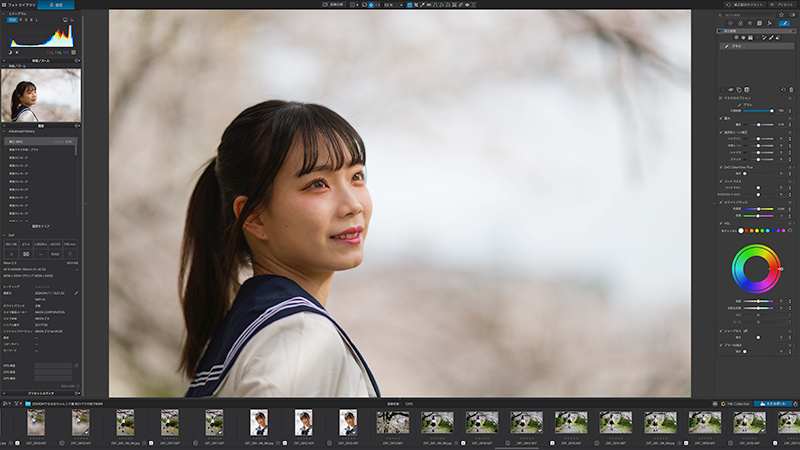Open the プリセットエディタ palette menu icon
800x450 pixels.
point(78,393)
